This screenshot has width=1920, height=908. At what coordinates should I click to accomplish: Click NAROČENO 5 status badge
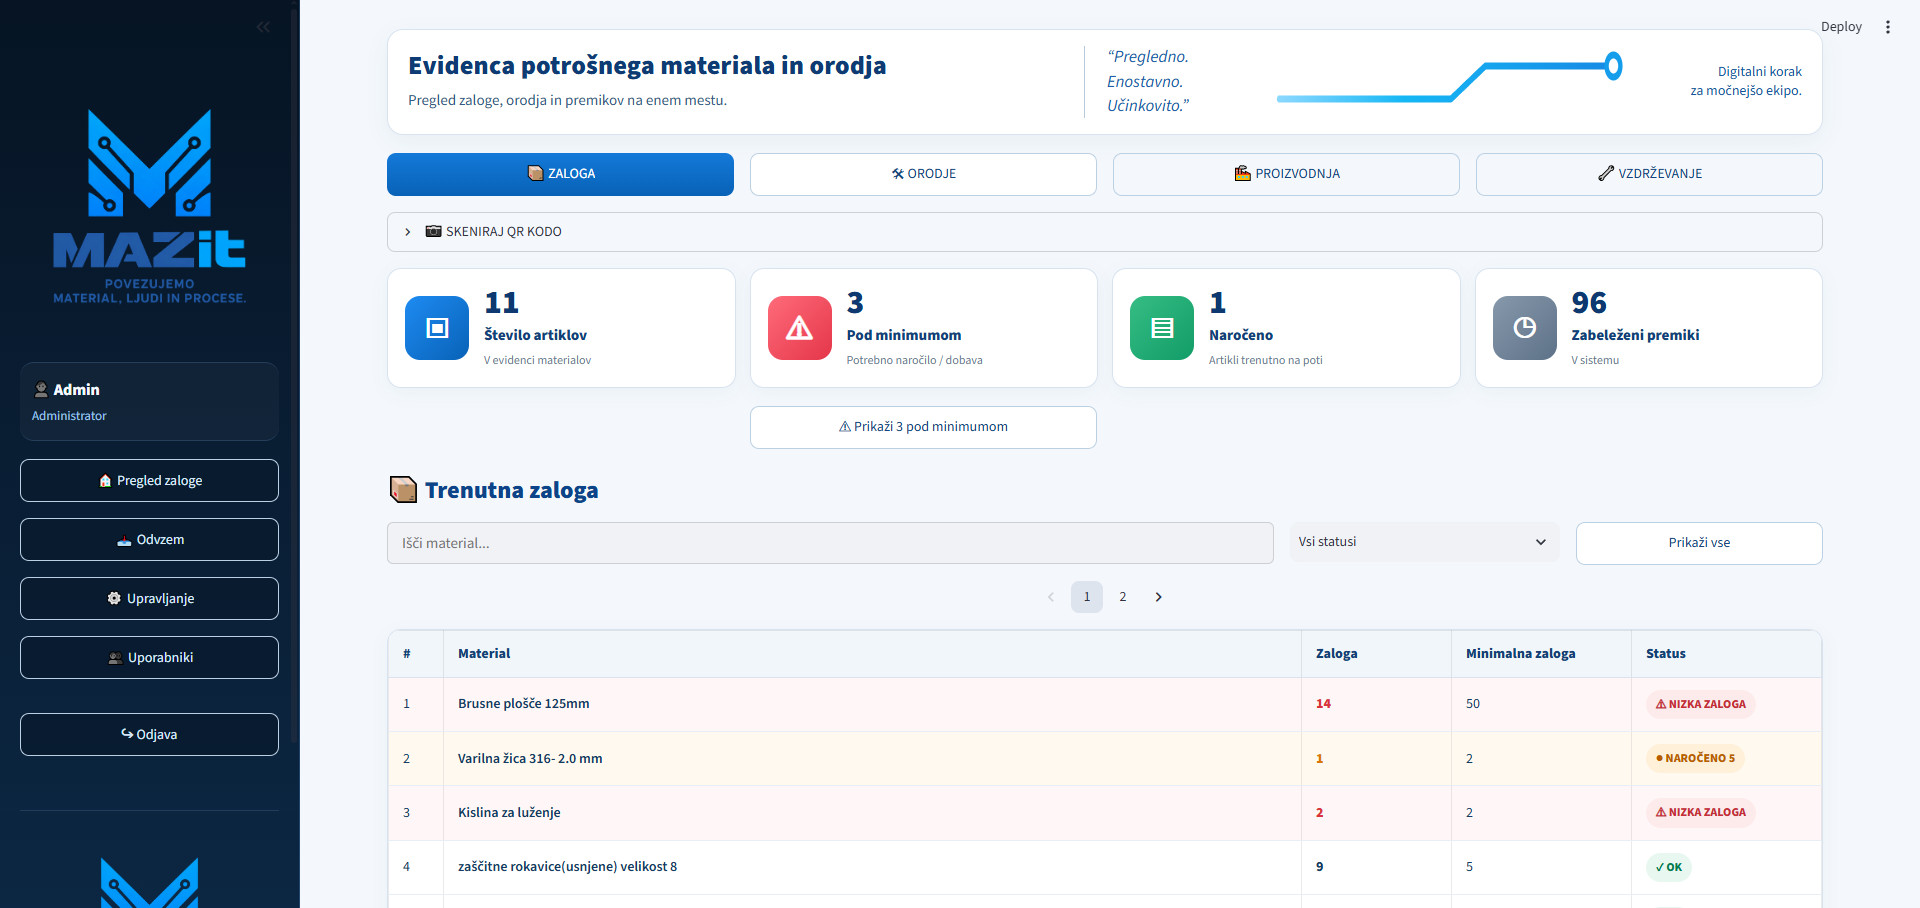pos(1695,758)
